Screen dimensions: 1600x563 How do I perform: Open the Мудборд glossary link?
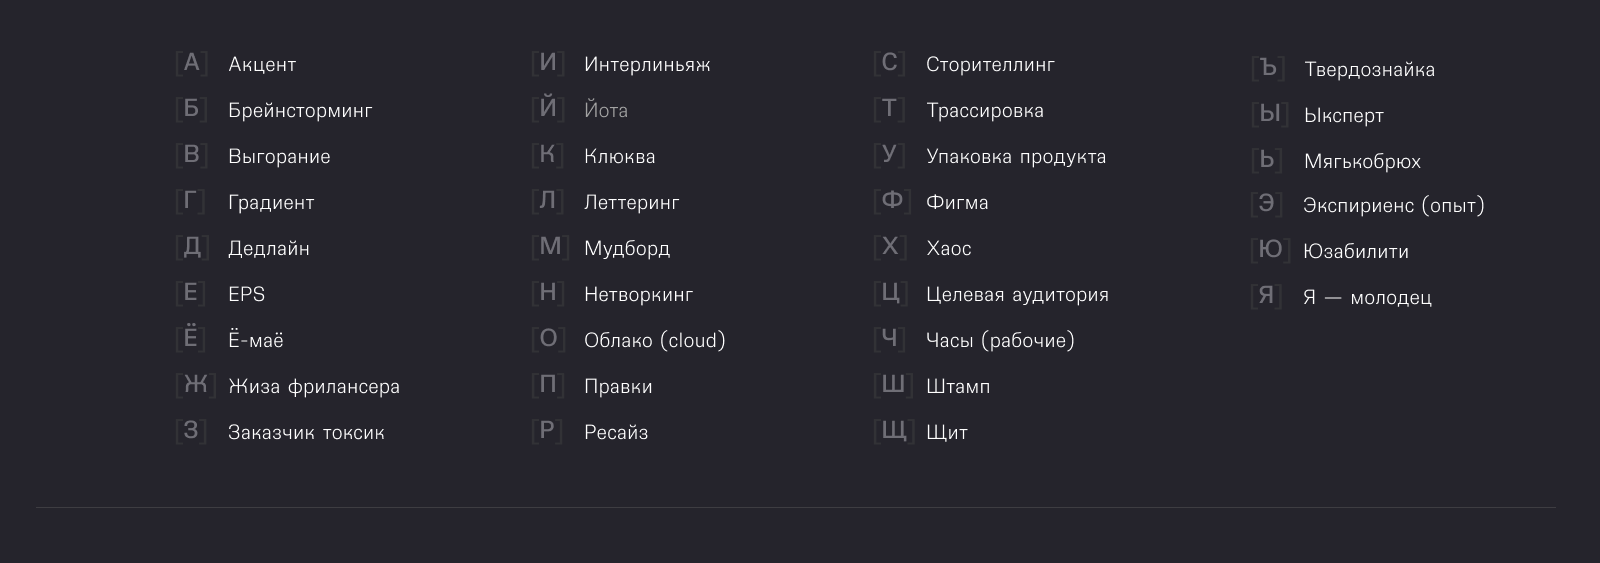[x=627, y=249]
